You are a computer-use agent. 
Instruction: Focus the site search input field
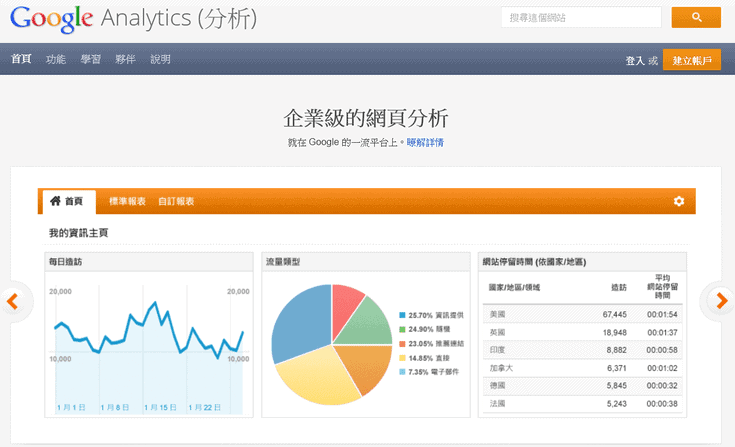tap(581, 17)
